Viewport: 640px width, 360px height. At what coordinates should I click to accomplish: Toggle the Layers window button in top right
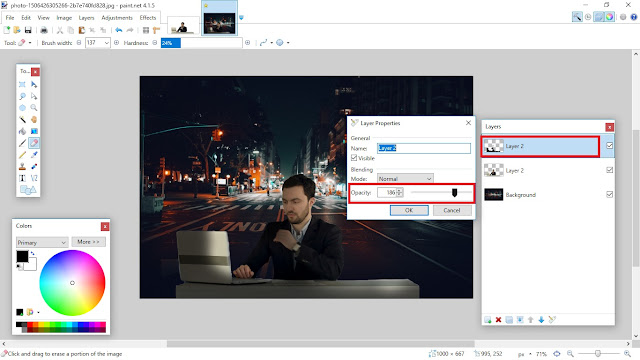[598, 17]
